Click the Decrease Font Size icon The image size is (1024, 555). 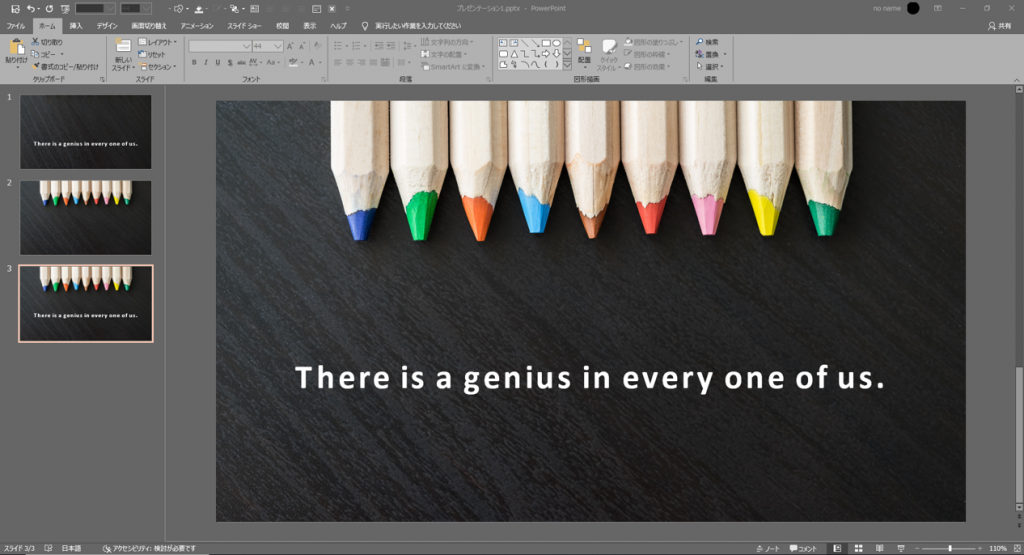pos(302,46)
